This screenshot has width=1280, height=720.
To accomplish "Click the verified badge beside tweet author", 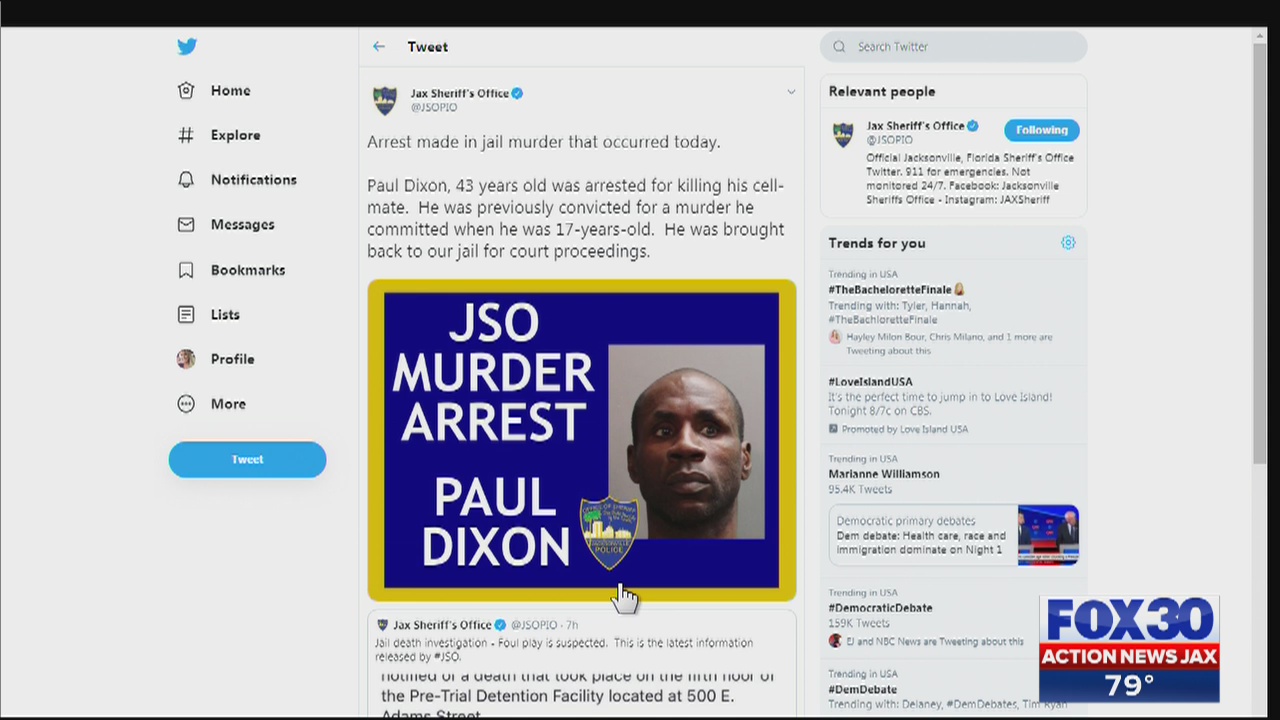I will [517, 93].
